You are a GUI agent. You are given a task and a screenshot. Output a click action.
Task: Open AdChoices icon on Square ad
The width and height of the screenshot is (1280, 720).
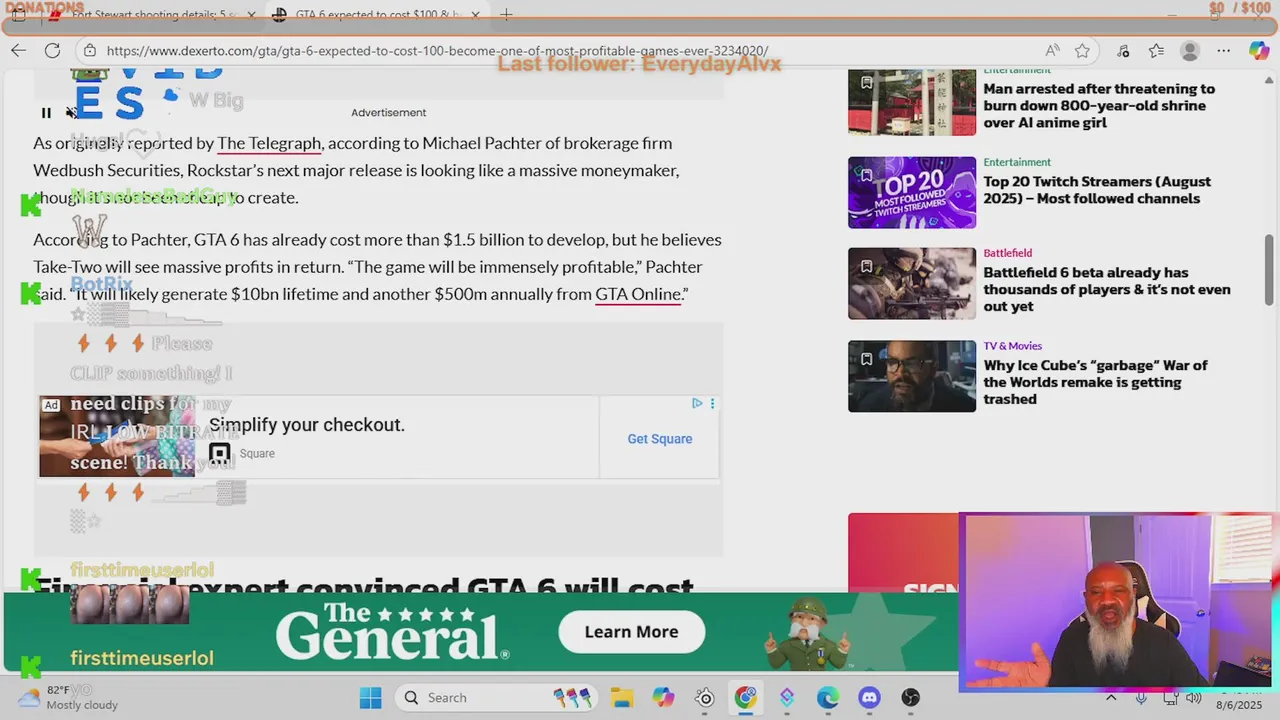tap(697, 403)
